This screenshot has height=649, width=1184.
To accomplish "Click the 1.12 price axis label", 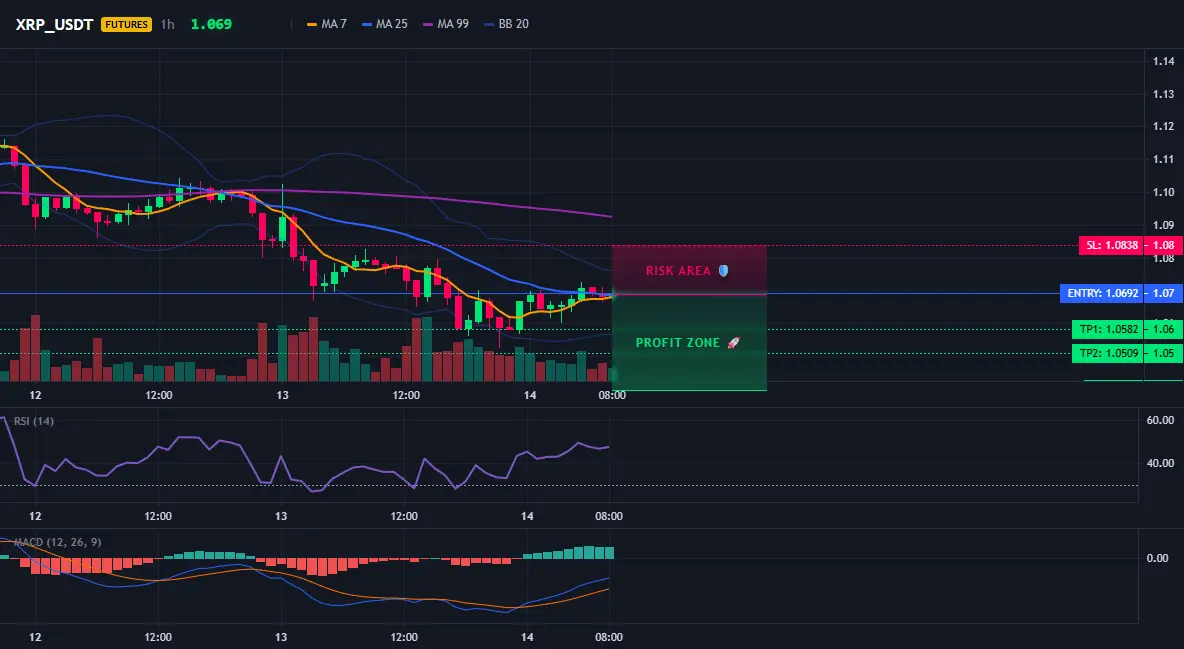I will [x=1164, y=126].
